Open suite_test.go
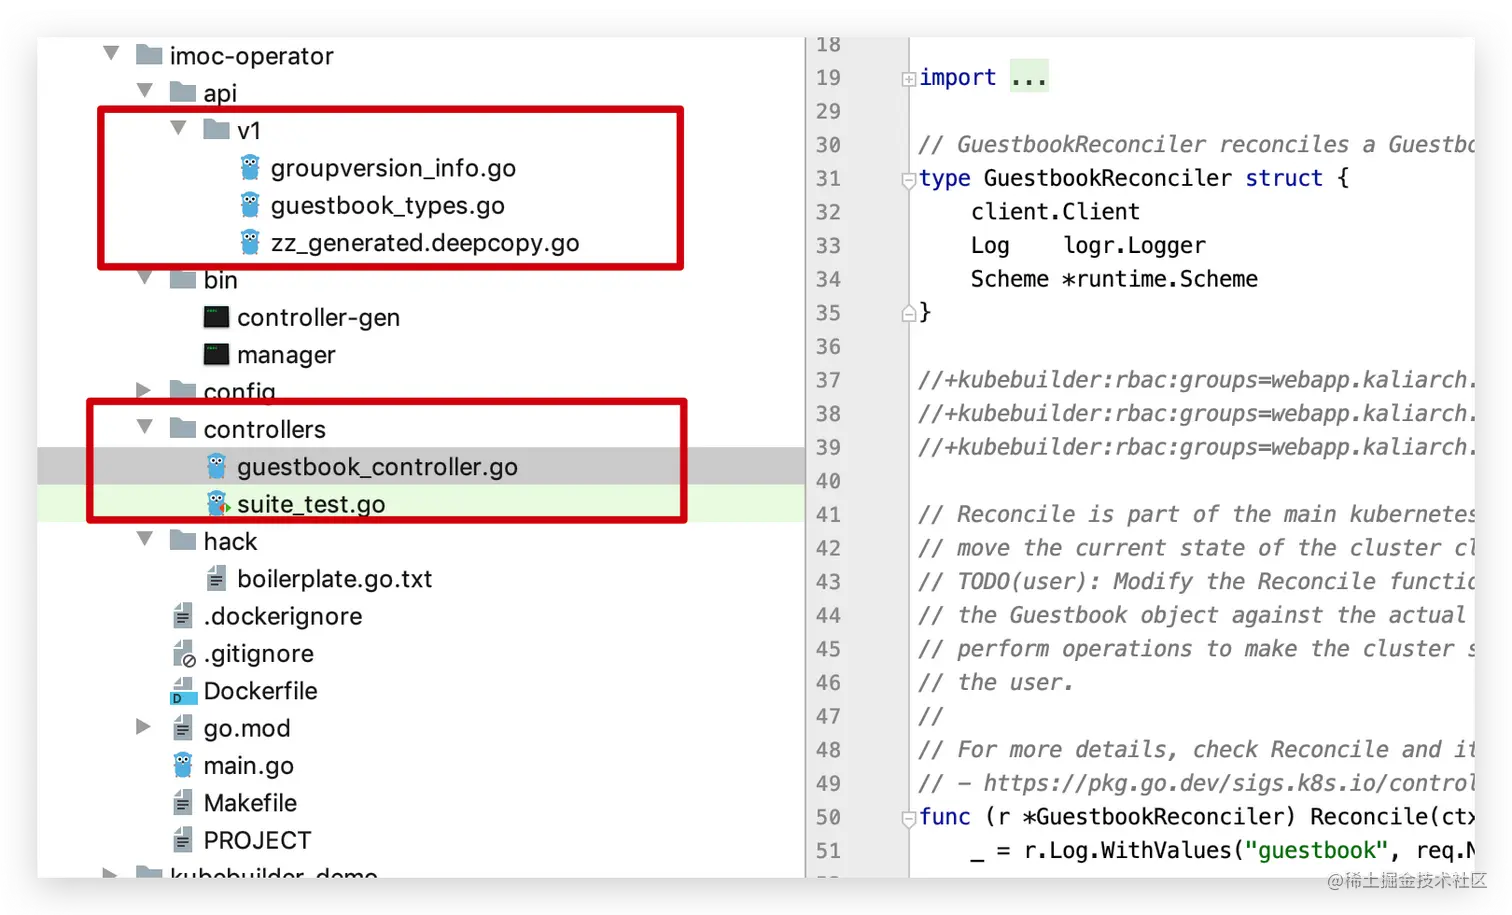This screenshot has height=915, width=1512. point(311,504)
